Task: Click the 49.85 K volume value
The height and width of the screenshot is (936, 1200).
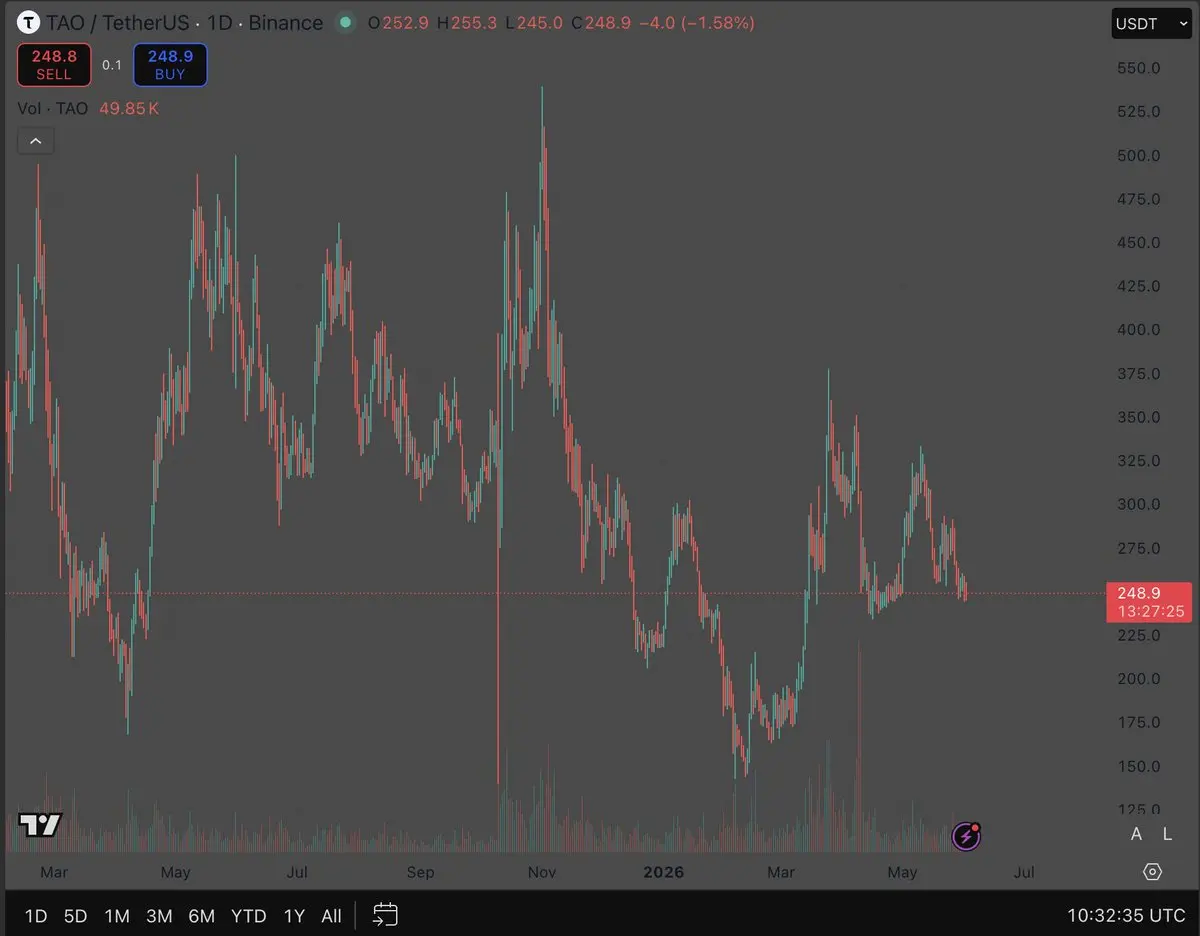Action: click(x=129, y=108)
